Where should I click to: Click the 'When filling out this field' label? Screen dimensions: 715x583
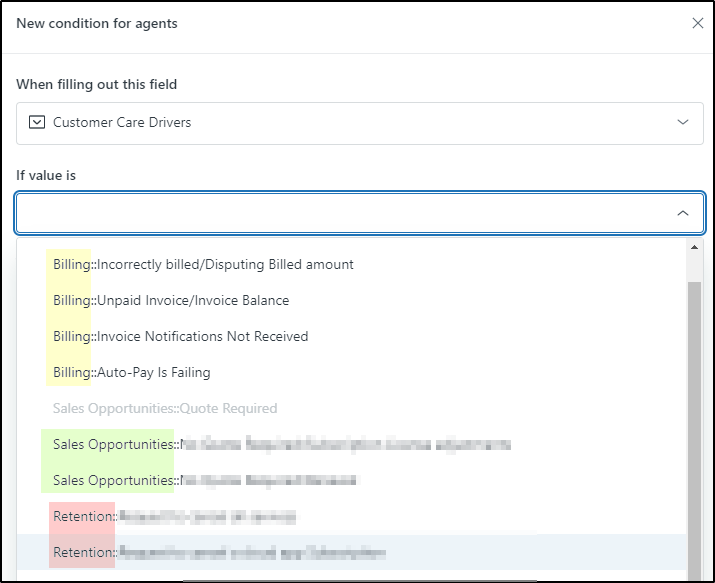(x=96, y=84)
